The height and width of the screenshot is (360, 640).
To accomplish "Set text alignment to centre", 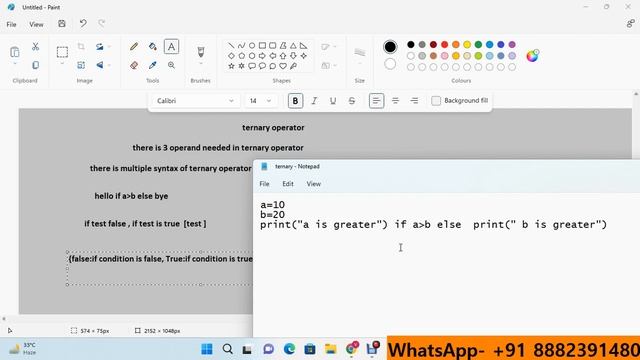I will (x=395, y=101).
